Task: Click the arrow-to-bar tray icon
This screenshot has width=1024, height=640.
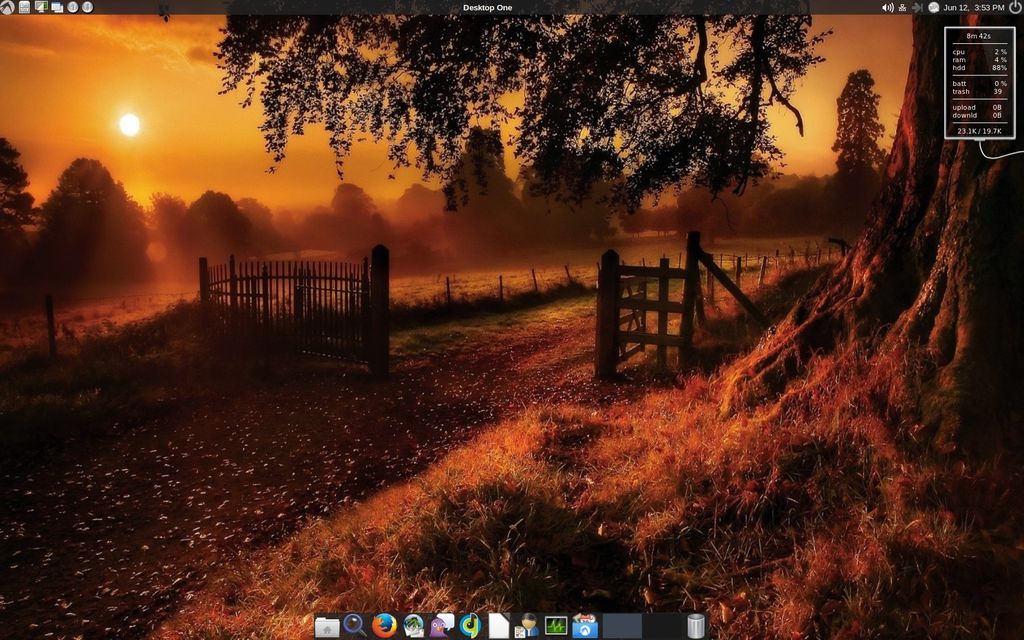Action: pyautogui.click(x=918, y=8)
